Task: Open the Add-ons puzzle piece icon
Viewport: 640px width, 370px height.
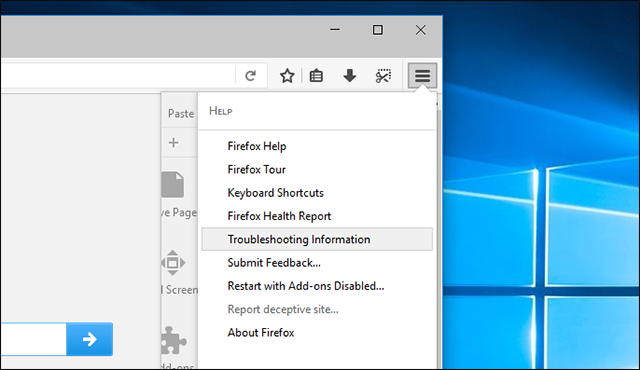Action: coord(173,340)
